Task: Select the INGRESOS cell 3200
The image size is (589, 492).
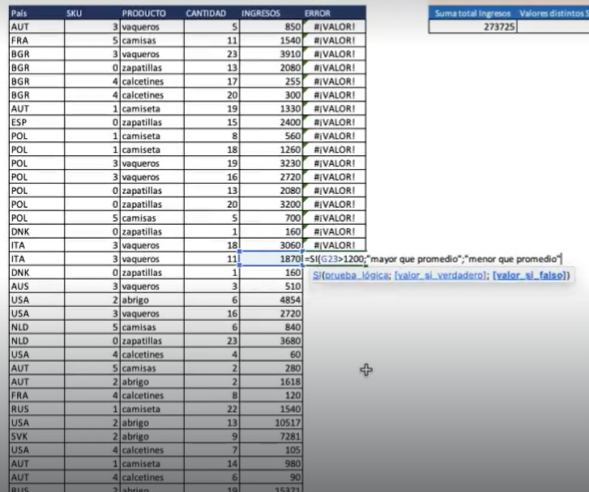Action: pos(271,204)
